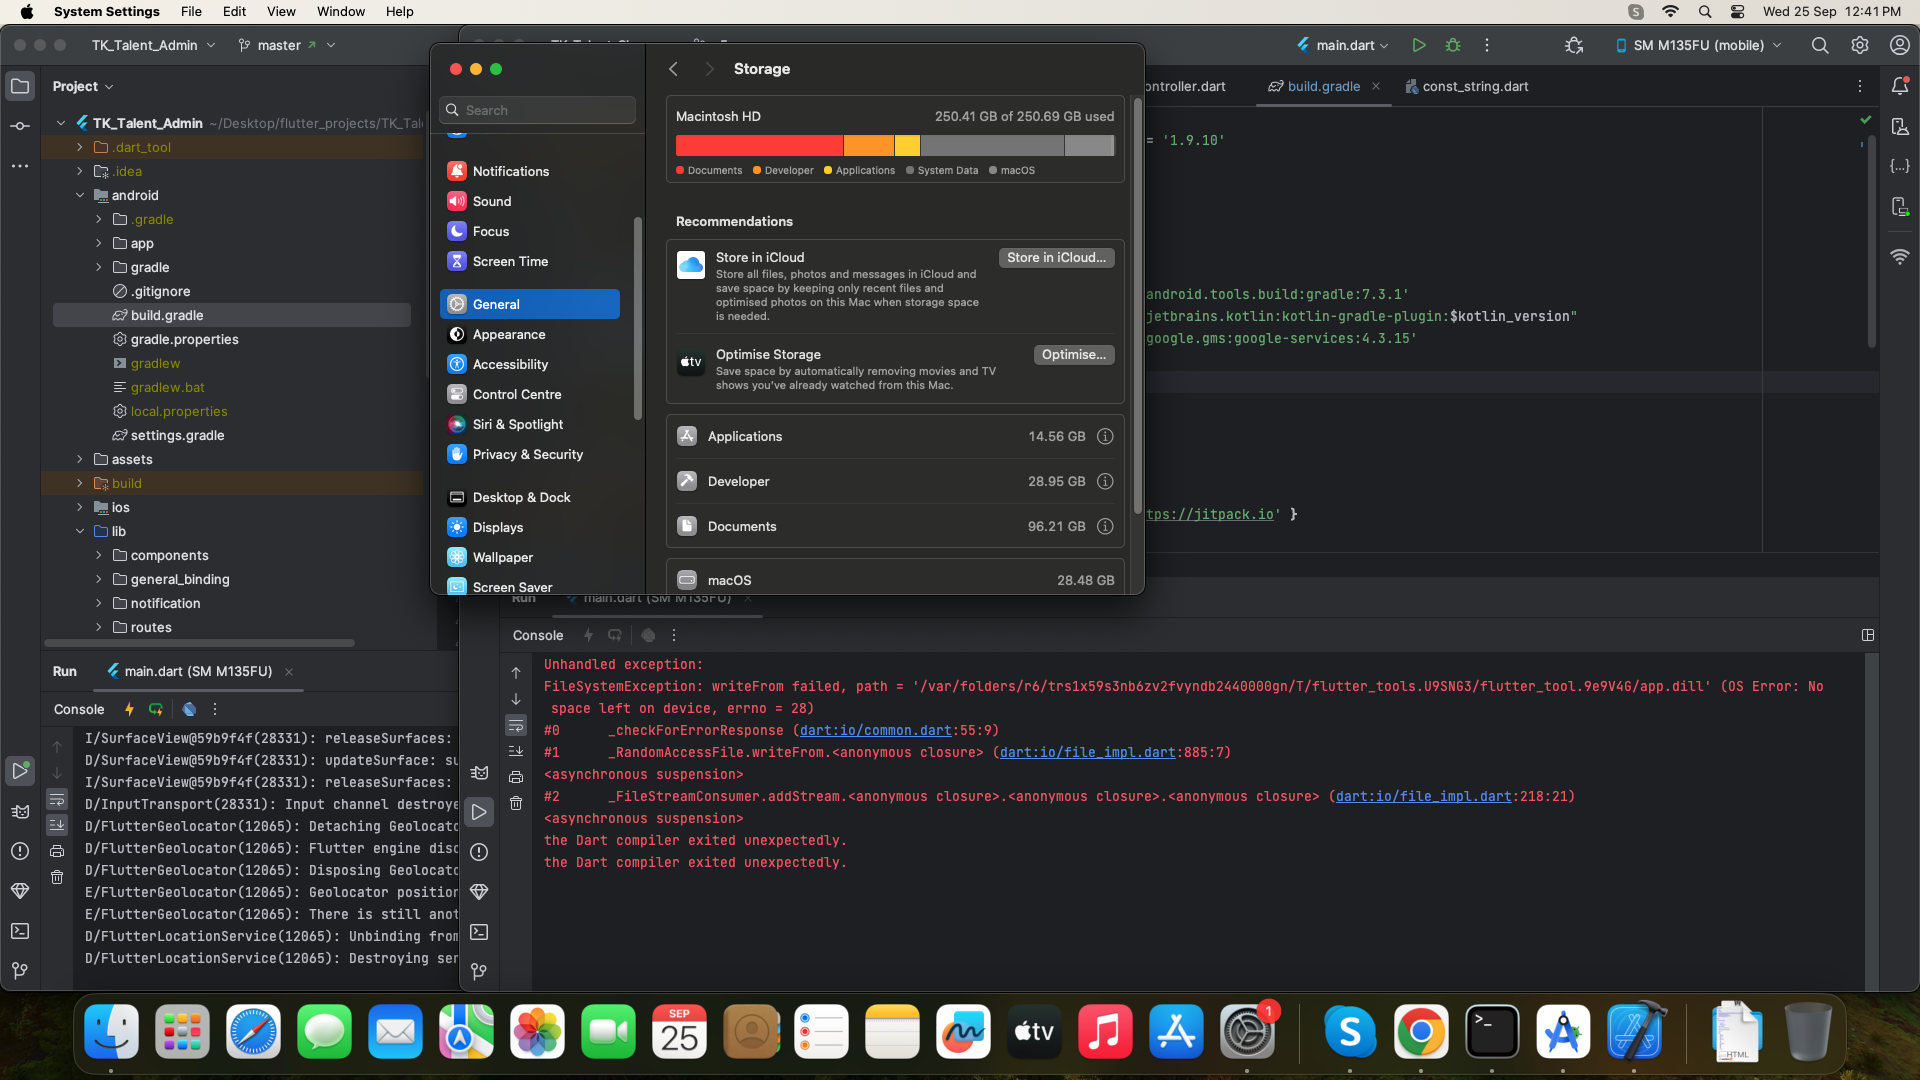Open dart:io/common.dart link in stack trace
This screenshot has height=1080, width=1920.
[x=875, y=730]
